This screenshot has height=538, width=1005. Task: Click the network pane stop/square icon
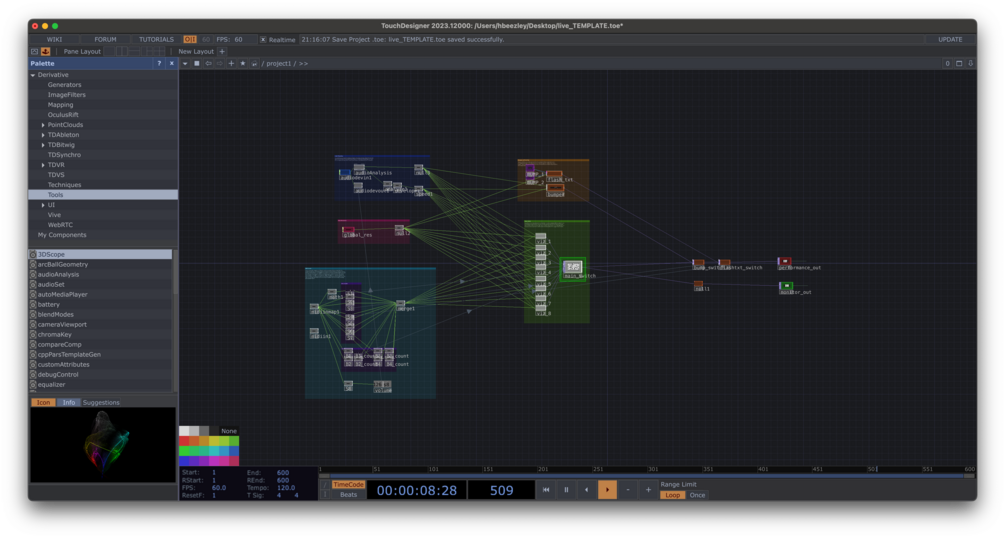point(197,63)
